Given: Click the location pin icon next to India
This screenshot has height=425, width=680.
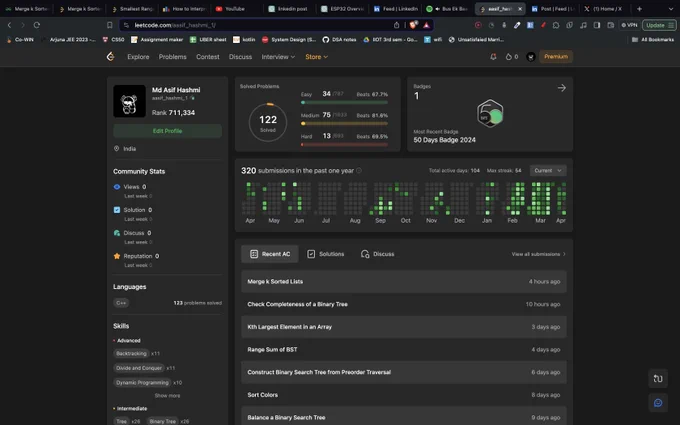Looking at the screenshot, I should pyautogui.click(x=116, y=148).
